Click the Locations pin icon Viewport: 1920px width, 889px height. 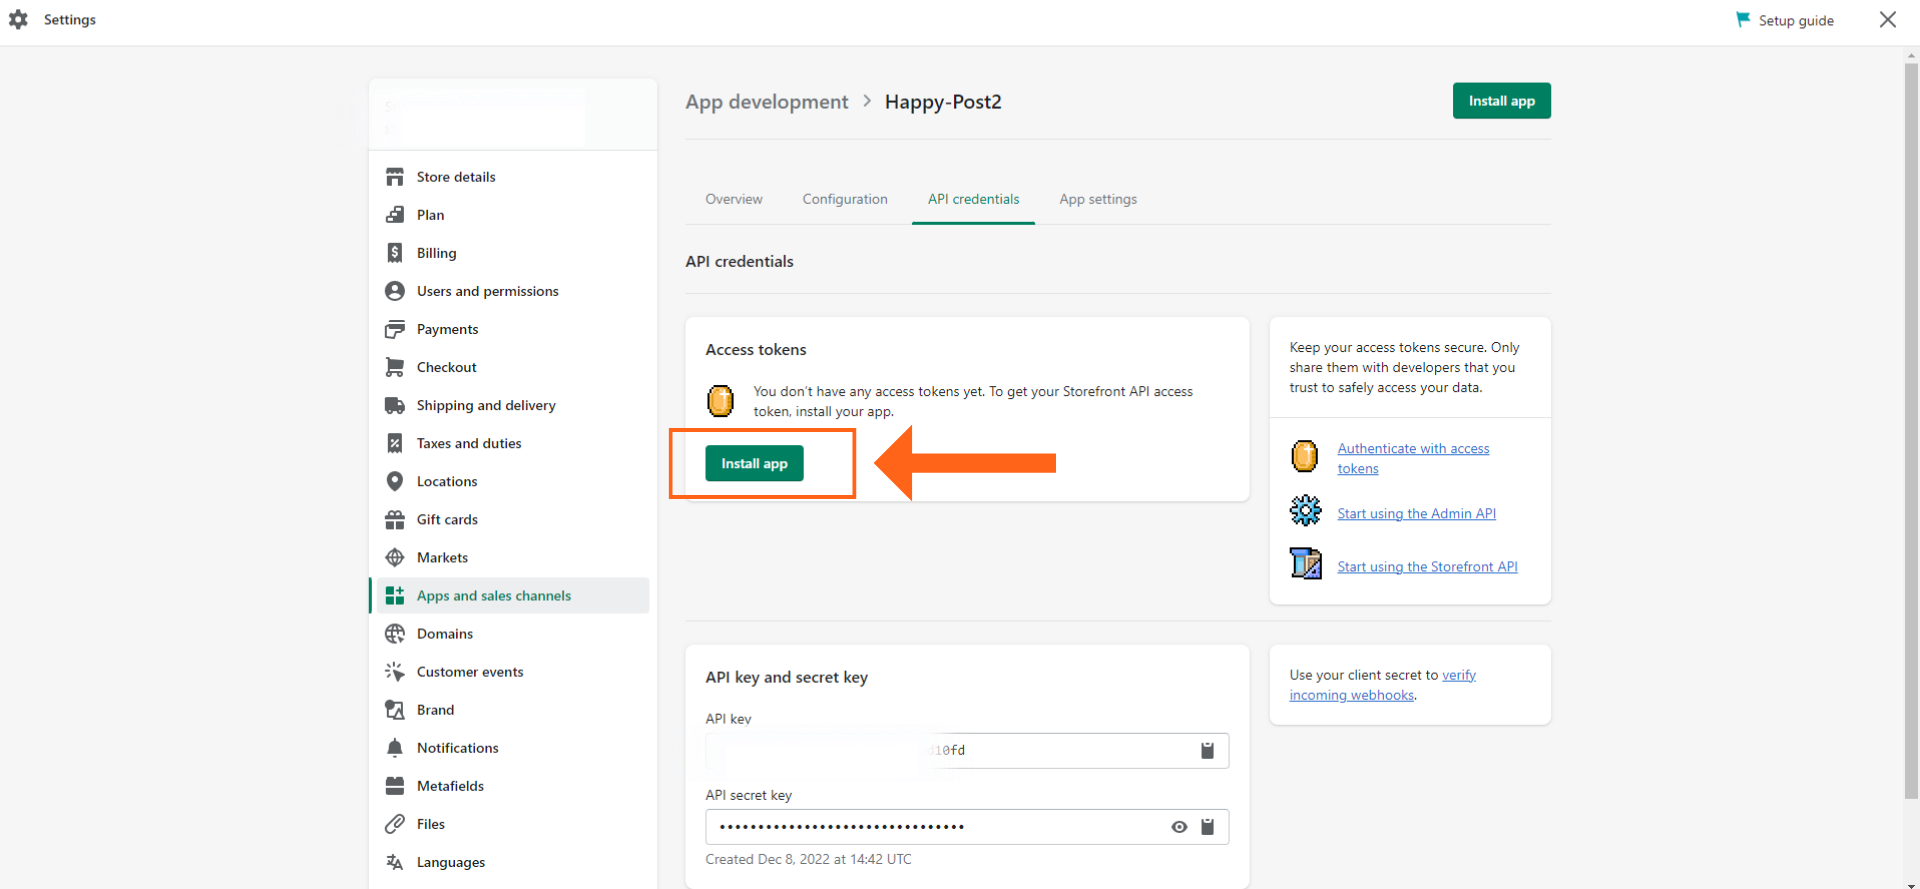pyautogui.click(x=395, y=481)
